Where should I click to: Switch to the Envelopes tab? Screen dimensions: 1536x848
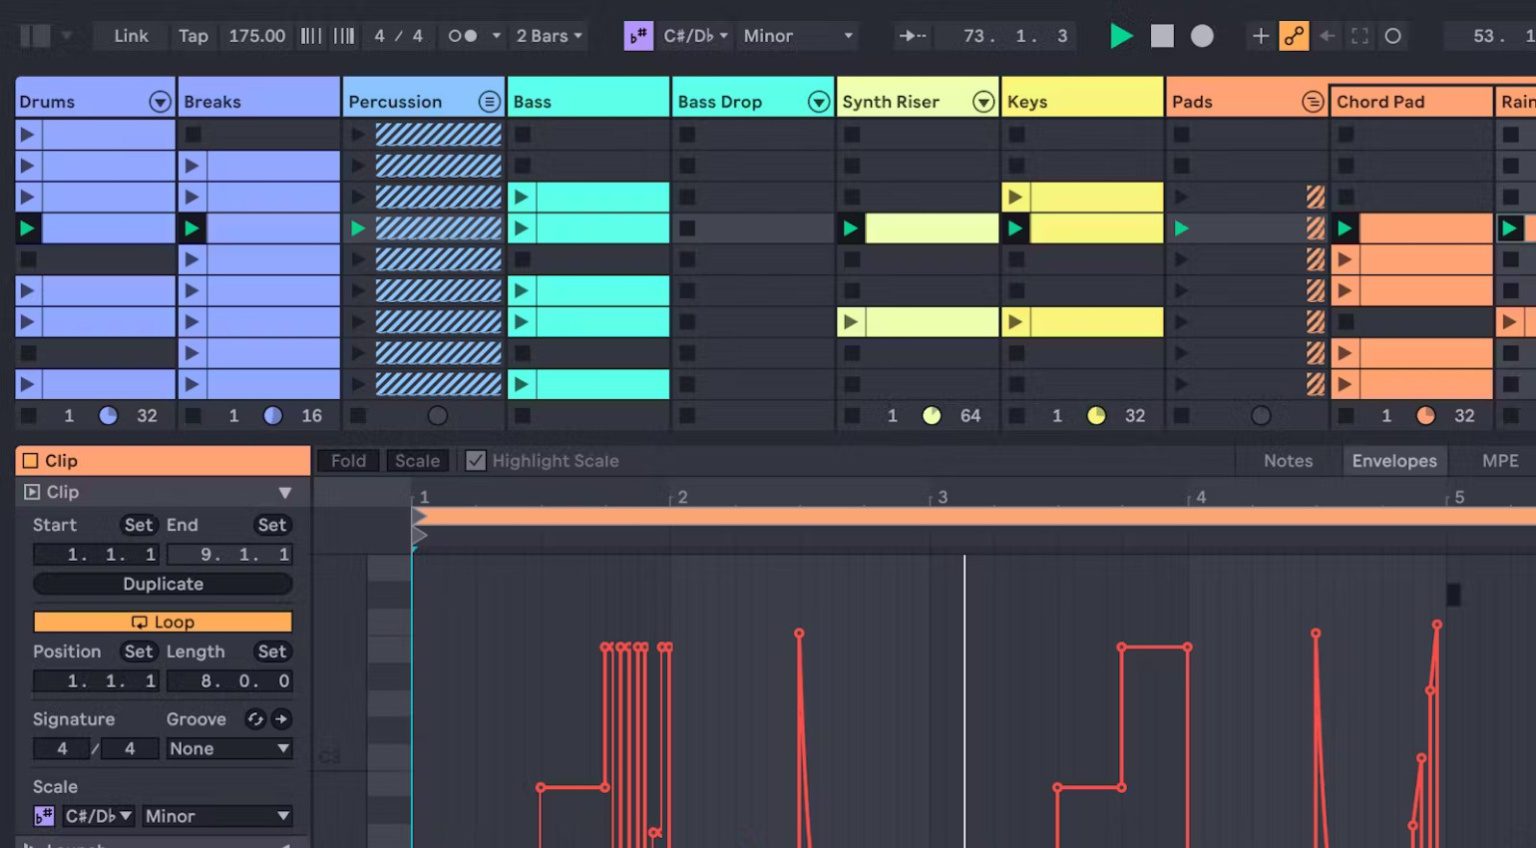click(1394, 461)
